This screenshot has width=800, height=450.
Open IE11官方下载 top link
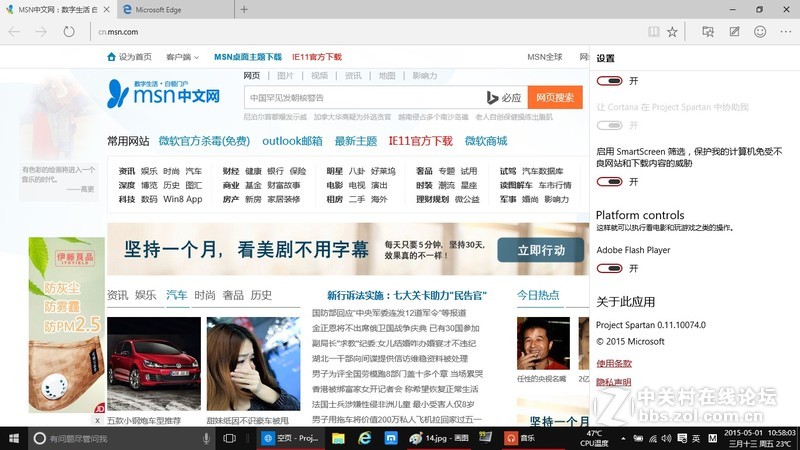coord(316,57)
